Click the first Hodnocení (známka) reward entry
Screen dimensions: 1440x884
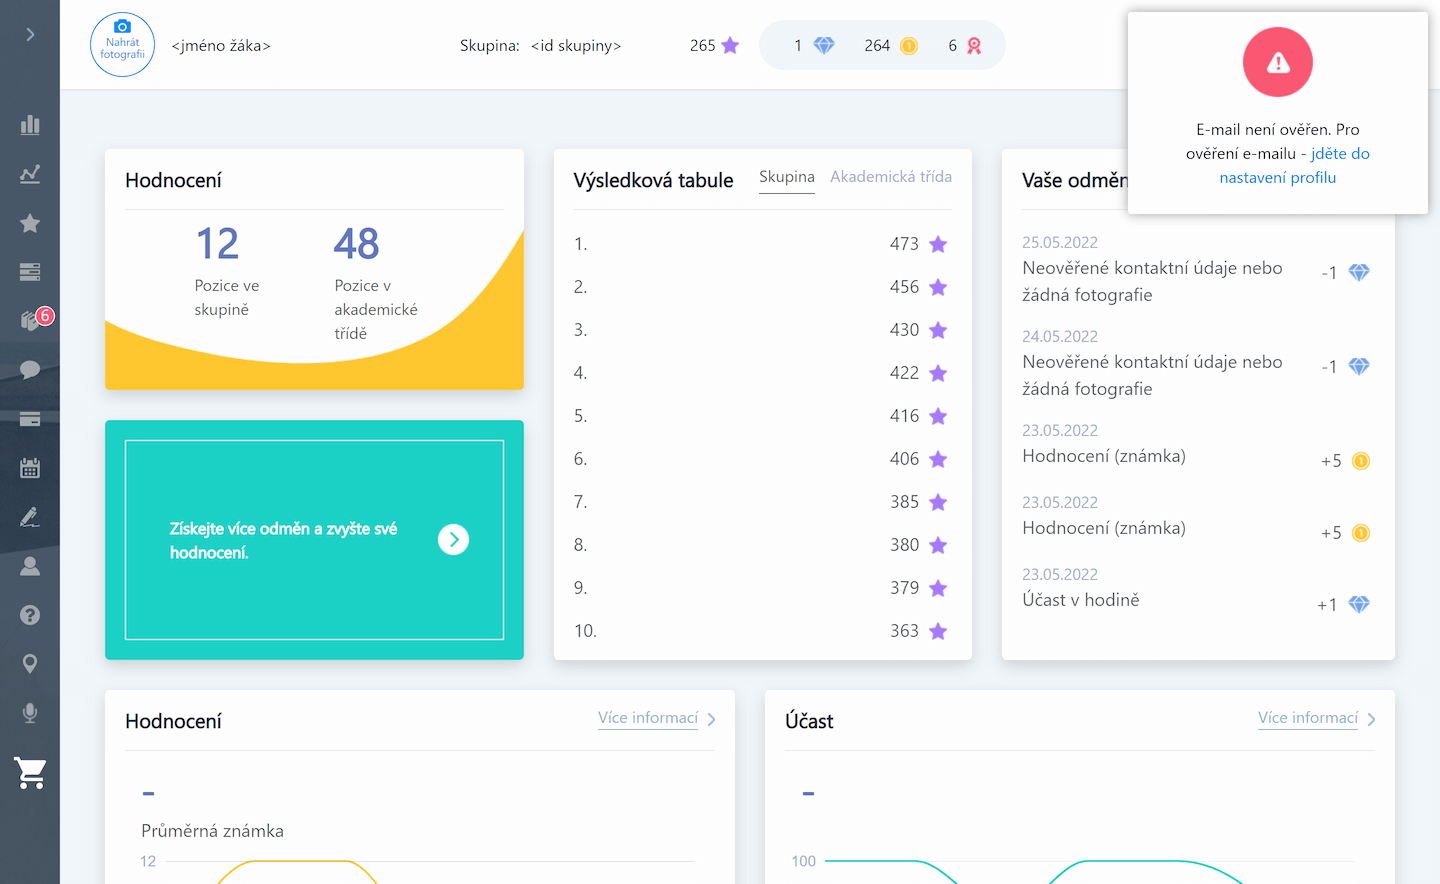tap(1104, 456)
